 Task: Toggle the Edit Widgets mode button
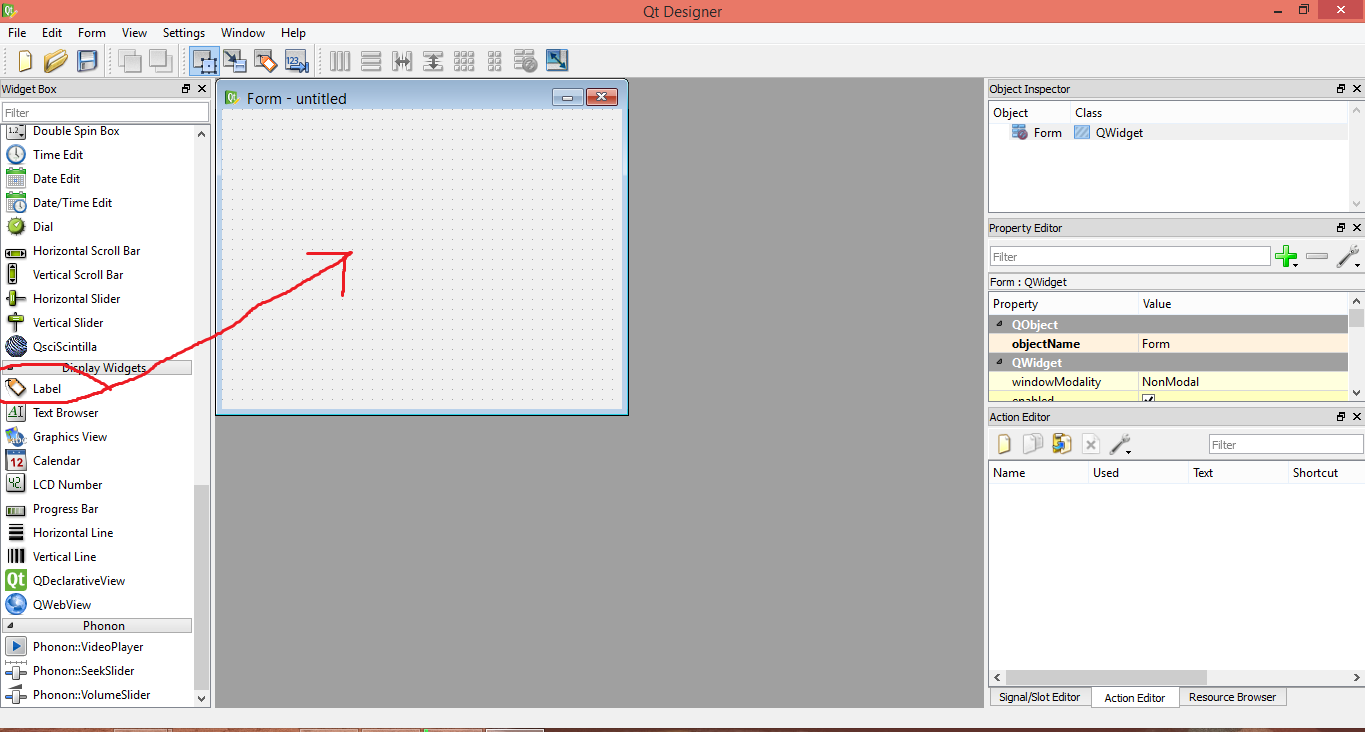coord(204,61)
